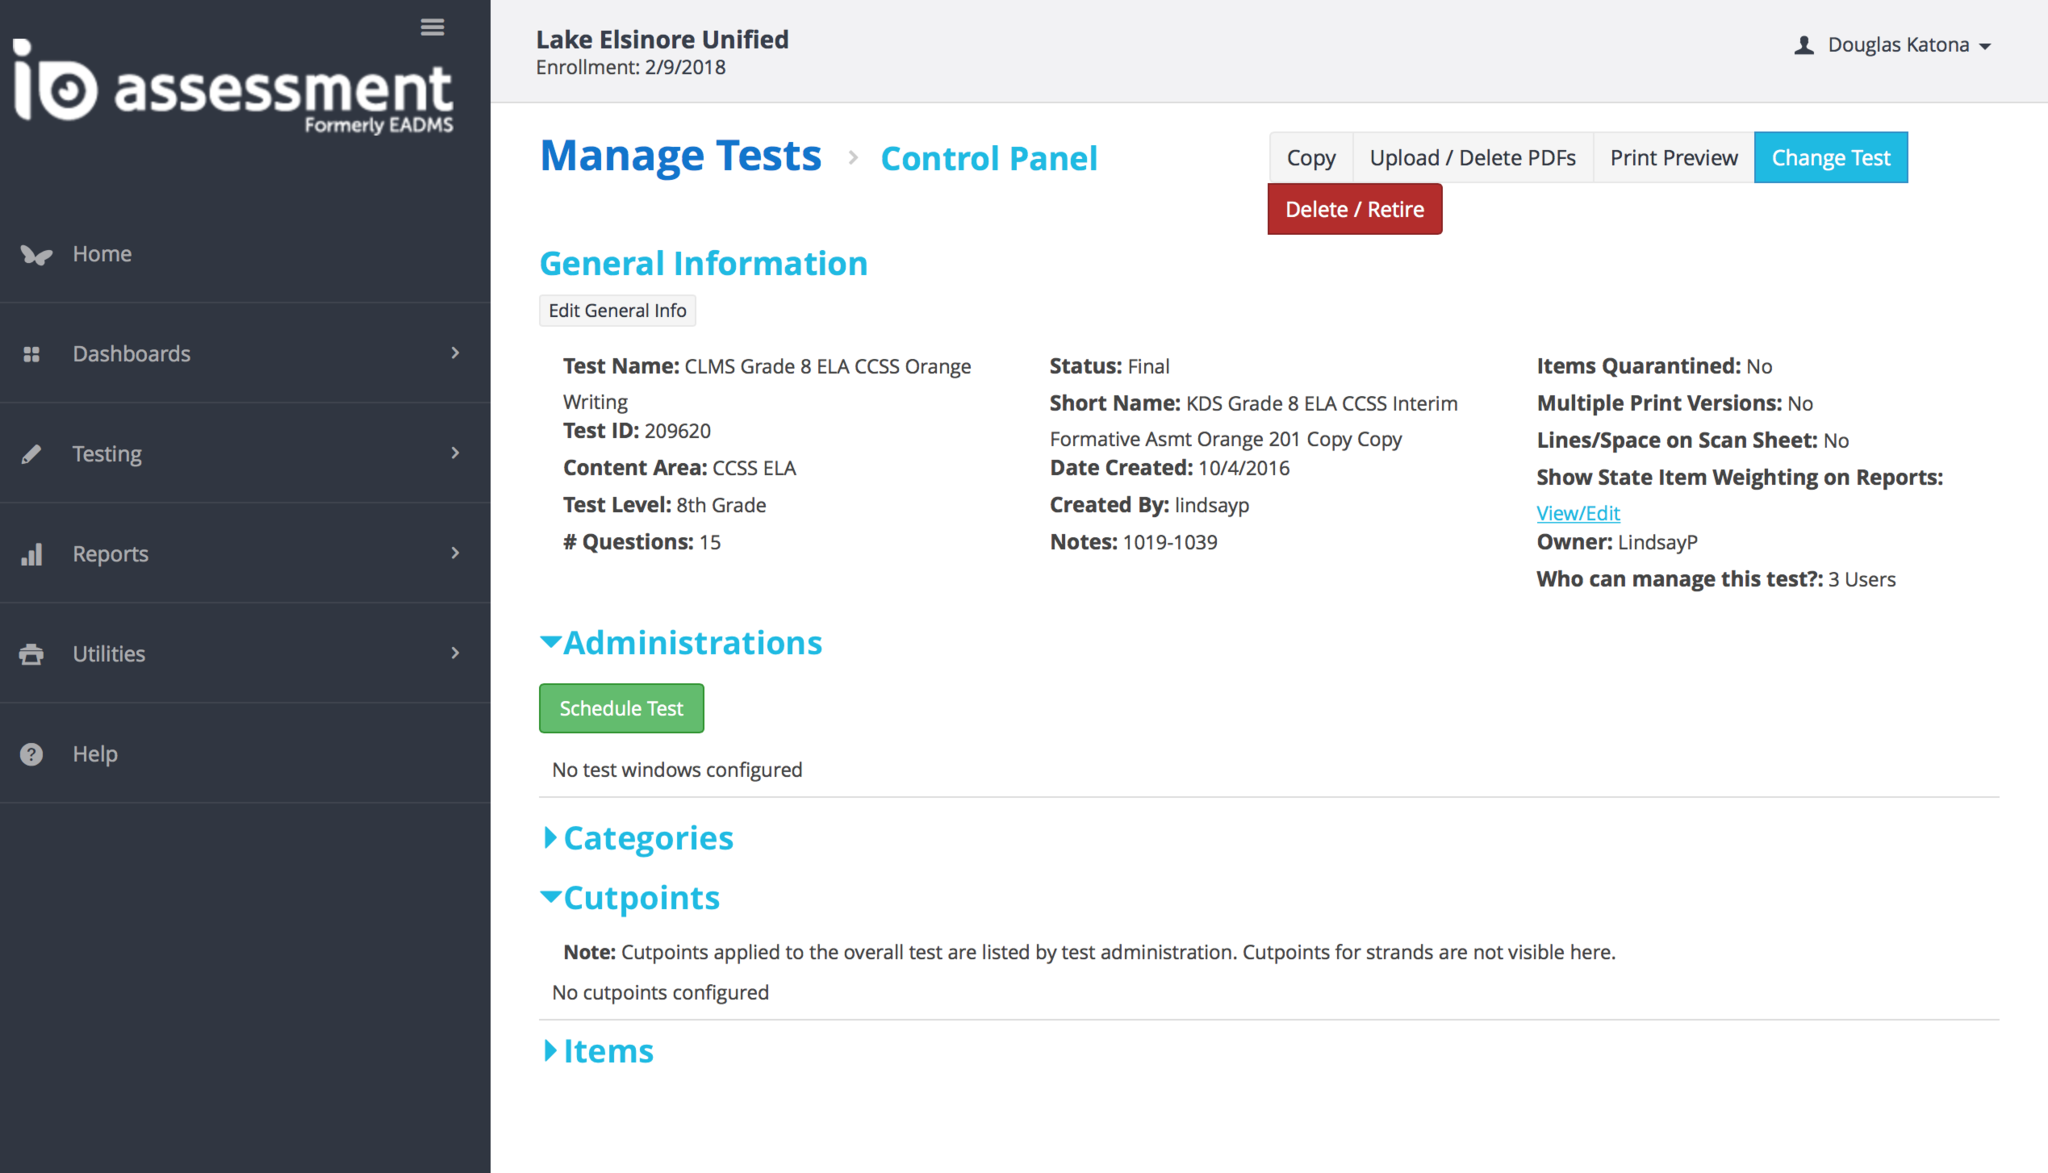Open the View/Edit state weighting link

coord(1577,513)
